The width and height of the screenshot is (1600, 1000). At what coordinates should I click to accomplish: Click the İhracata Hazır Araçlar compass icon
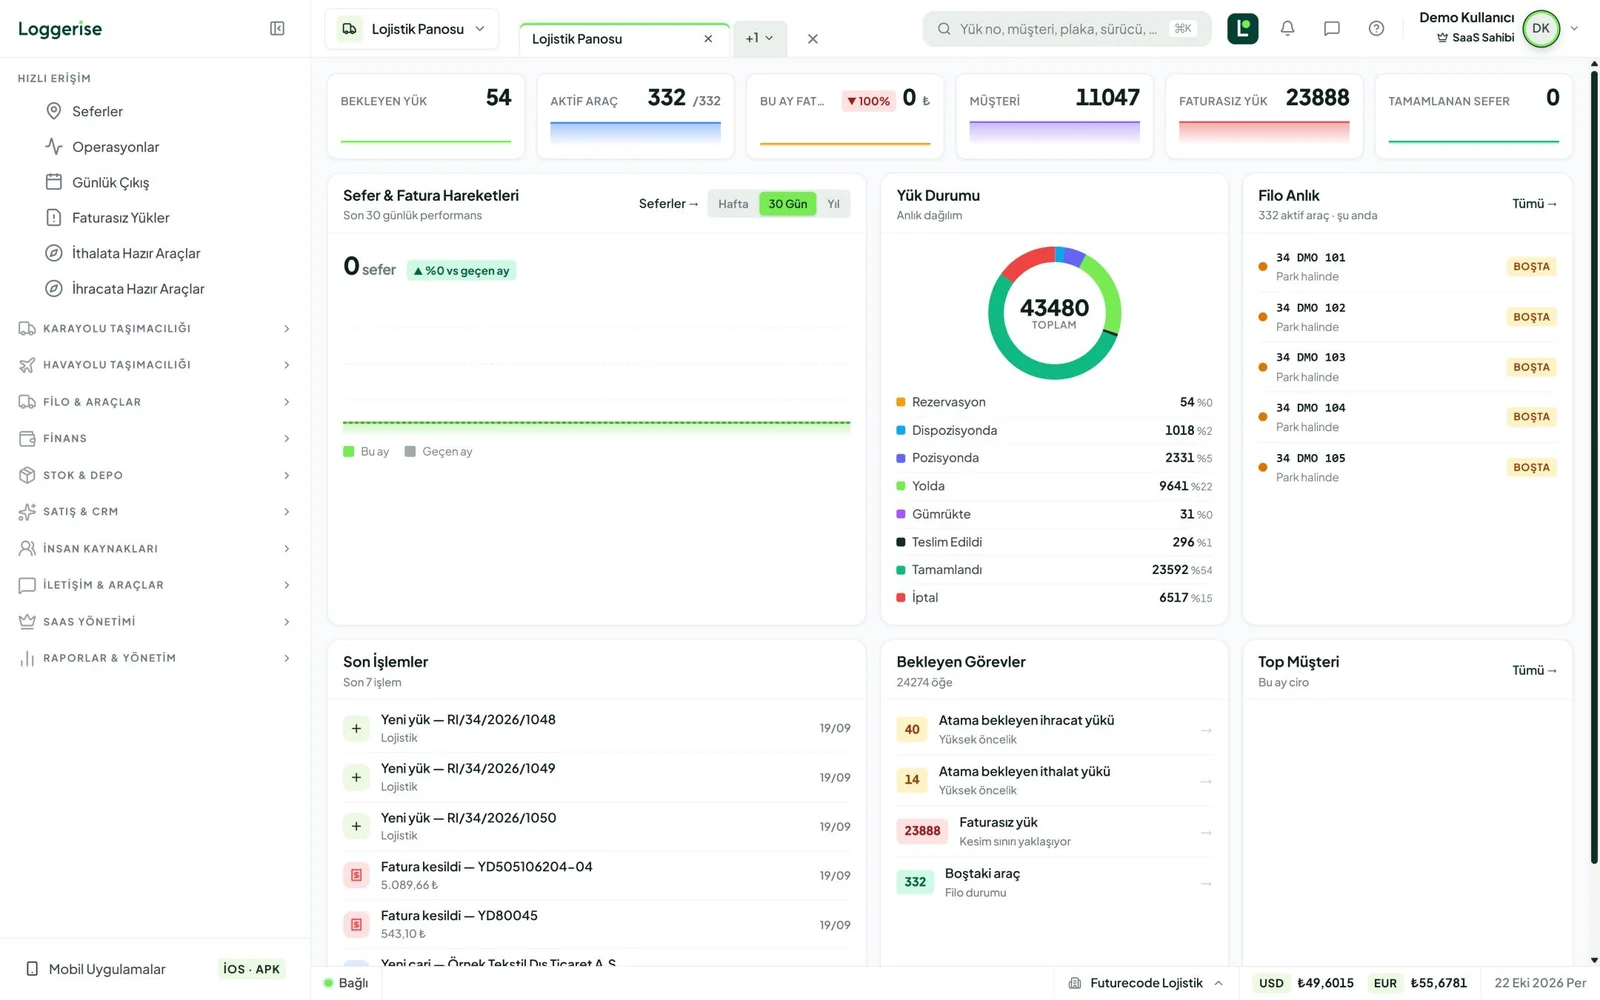(54, 289)
